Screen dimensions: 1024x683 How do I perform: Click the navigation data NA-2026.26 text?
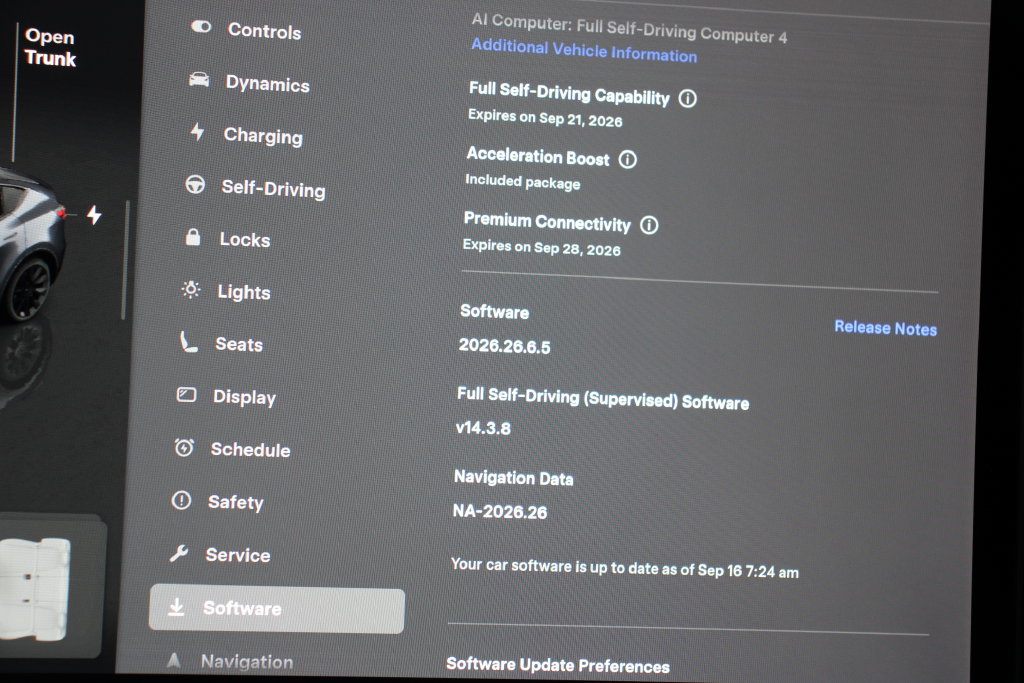coord(500,511)
